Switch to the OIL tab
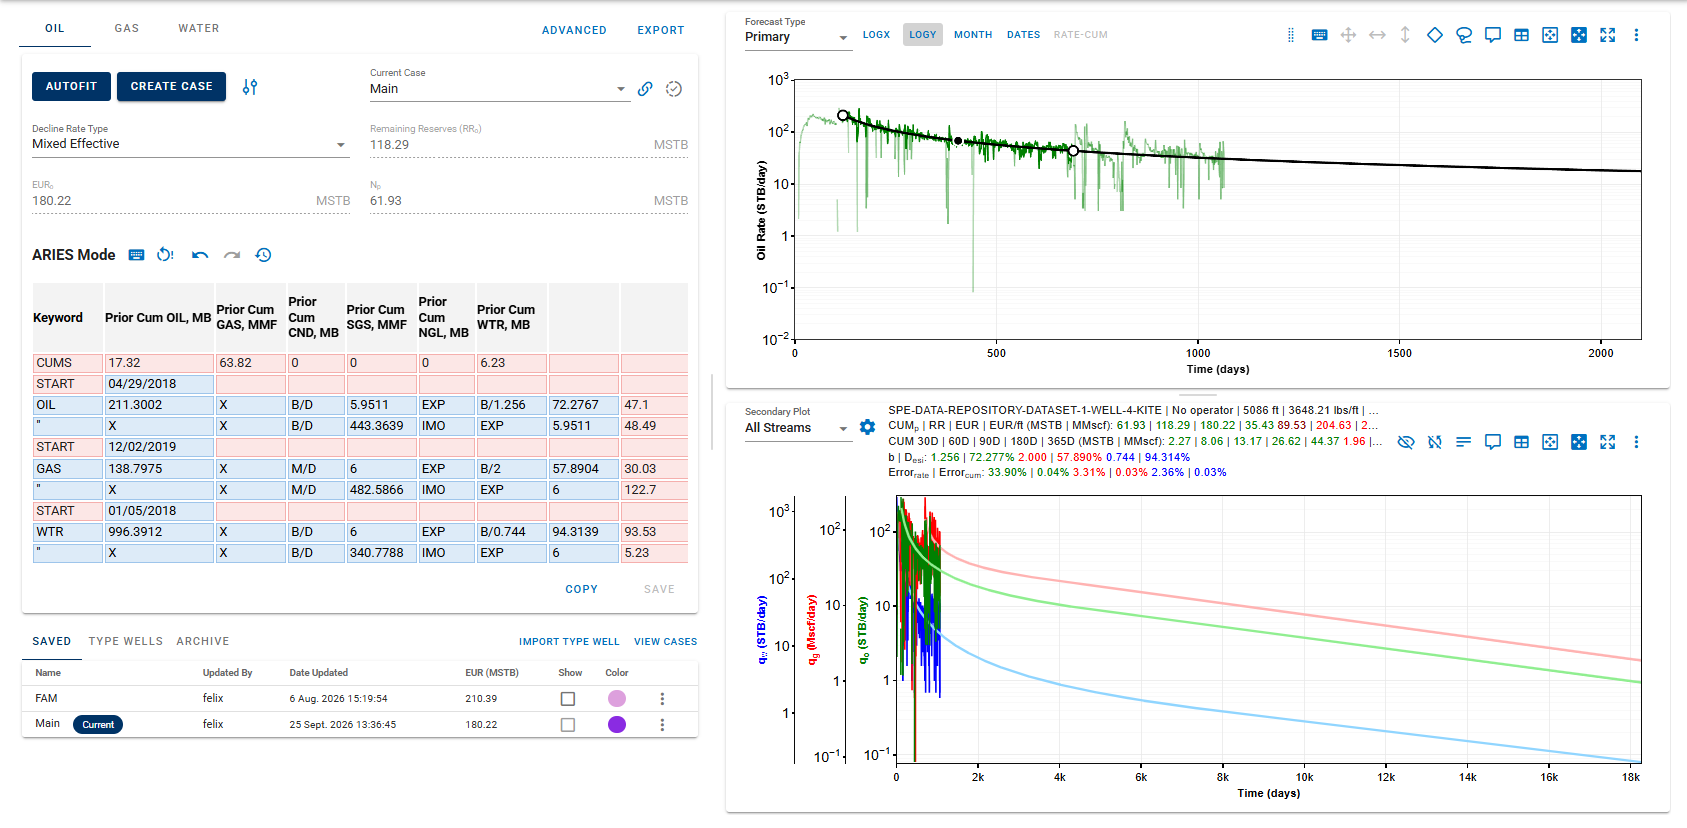The width and height of the screenshot is (1687, 828). pos(55,28)
